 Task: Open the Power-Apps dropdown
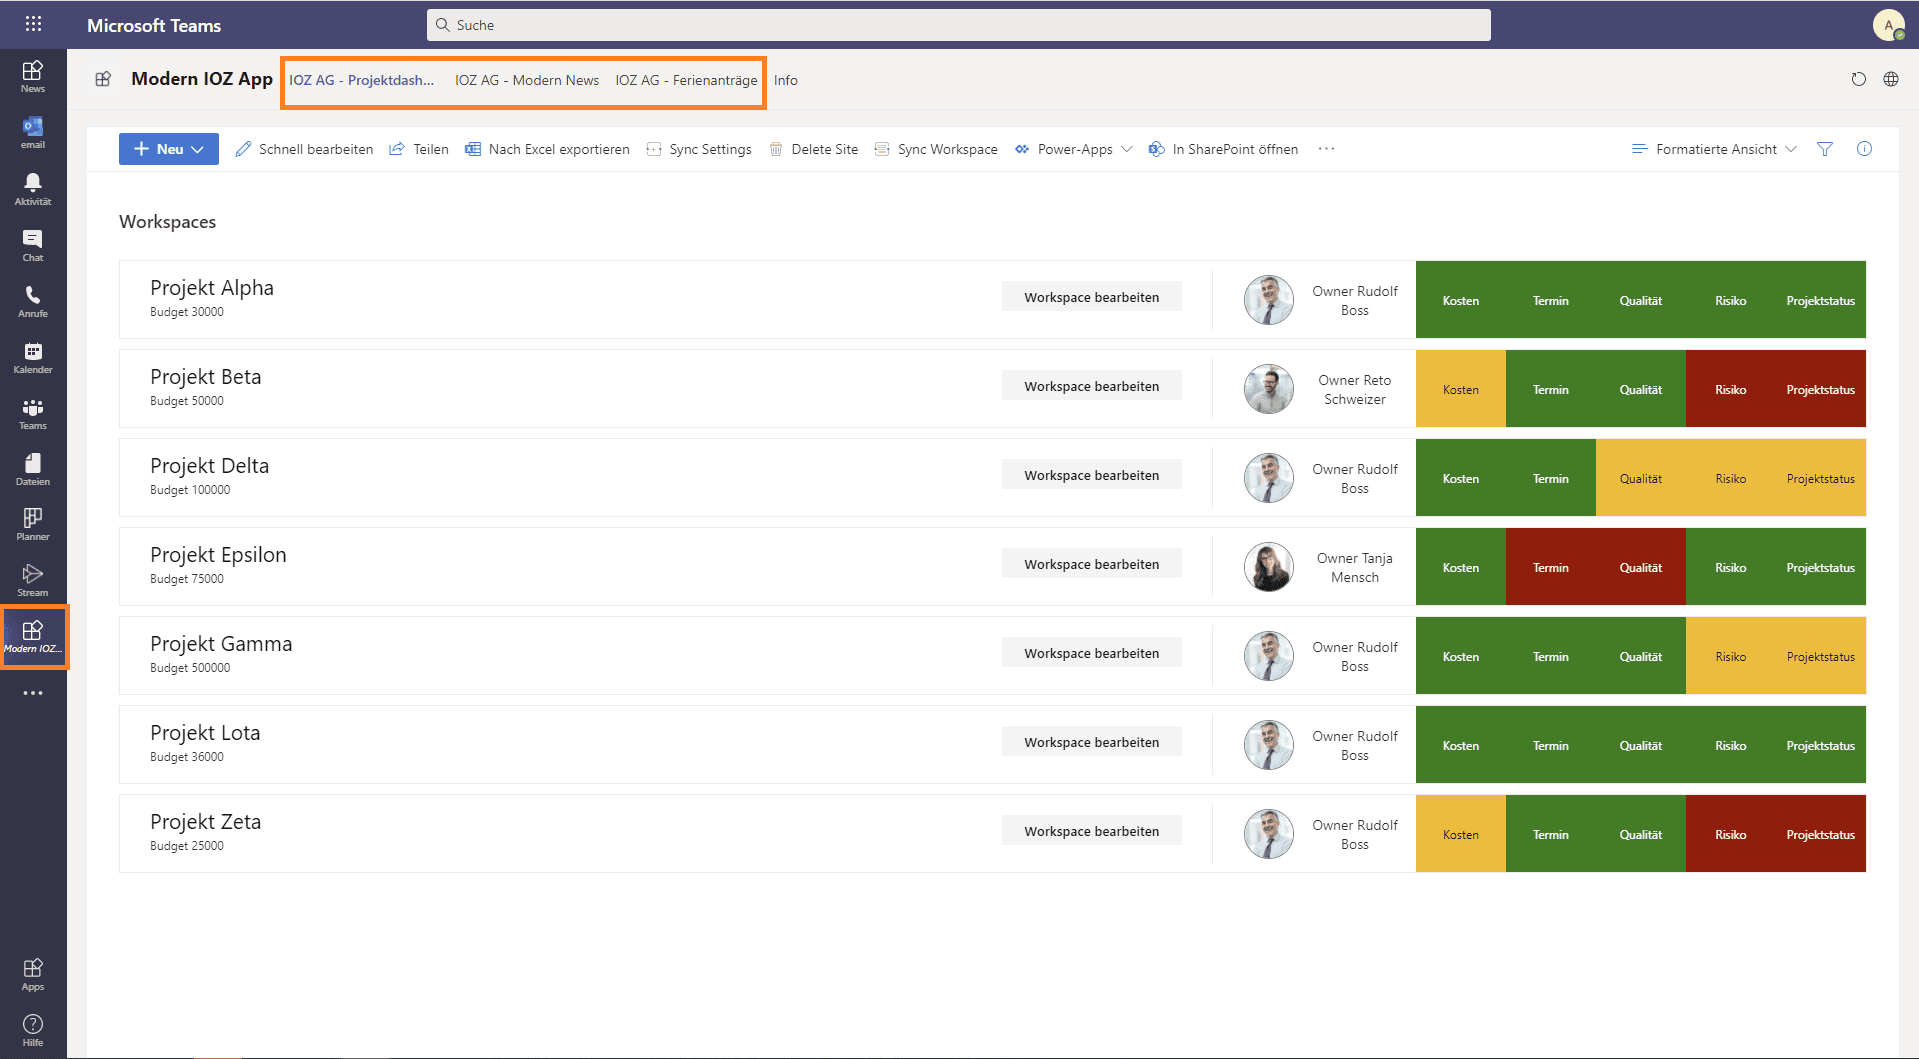(x=1128, y=149)
